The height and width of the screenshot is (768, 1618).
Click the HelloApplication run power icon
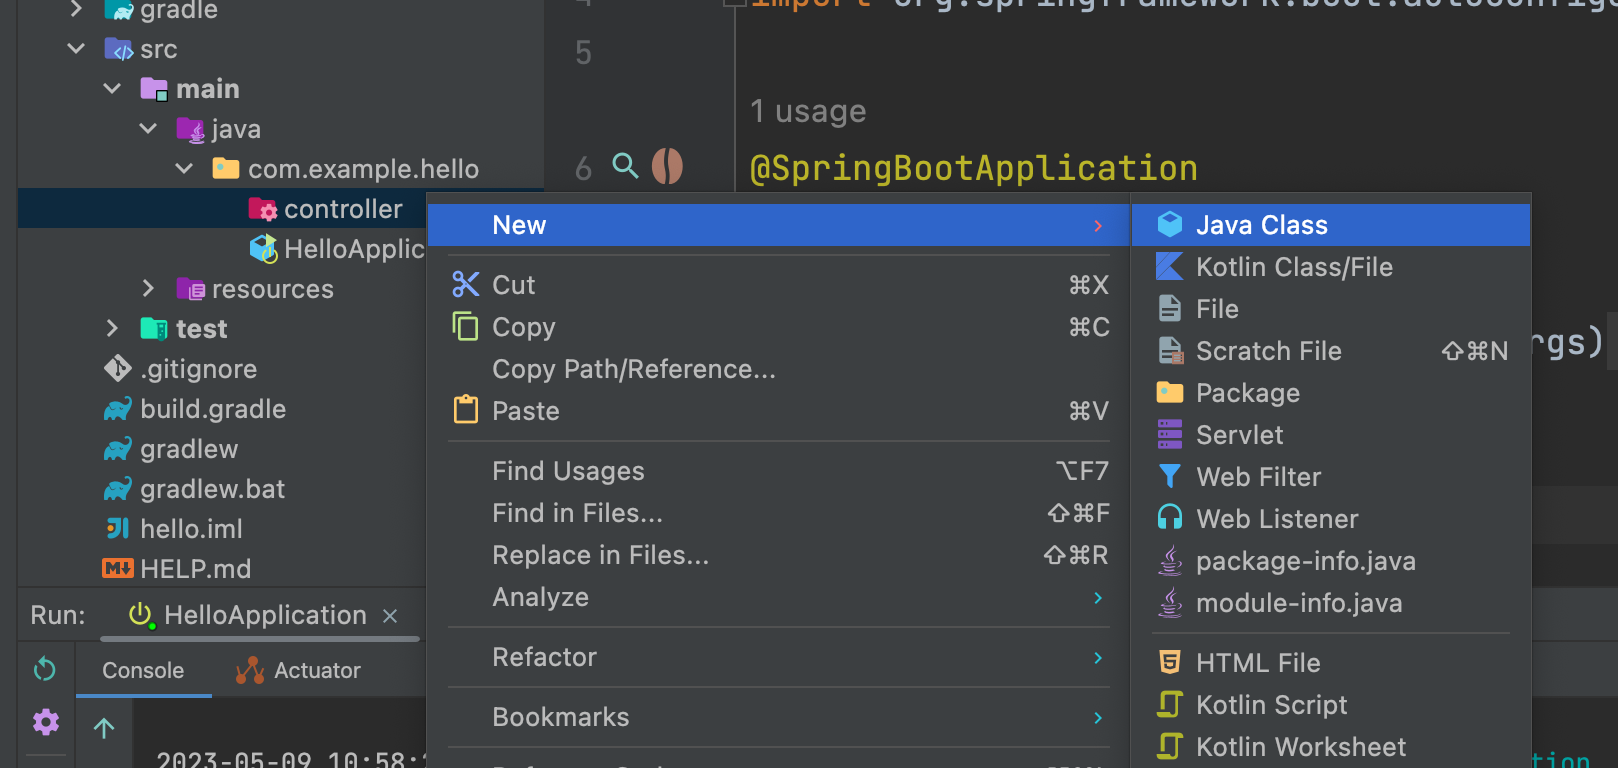142,615
